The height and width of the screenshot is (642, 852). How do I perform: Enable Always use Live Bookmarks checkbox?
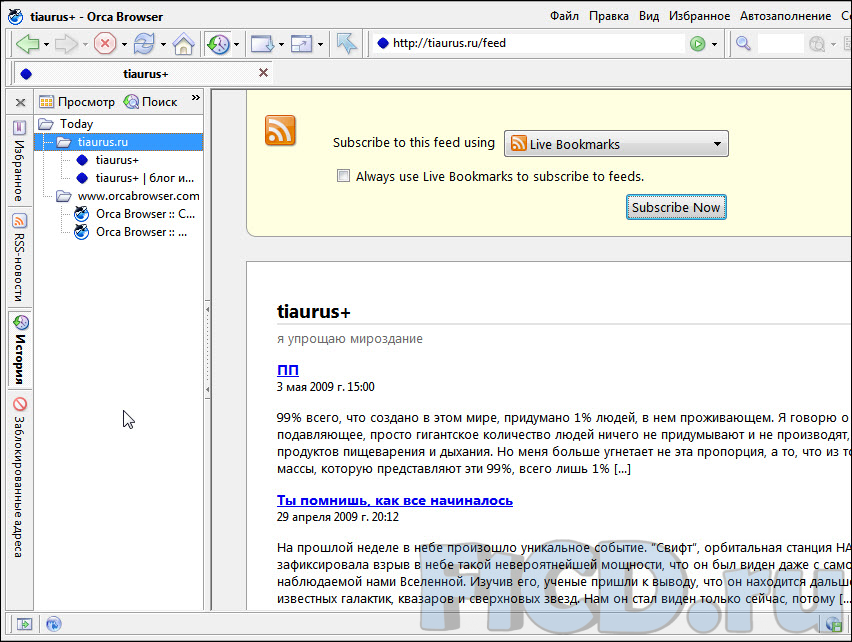click(343, 175)
